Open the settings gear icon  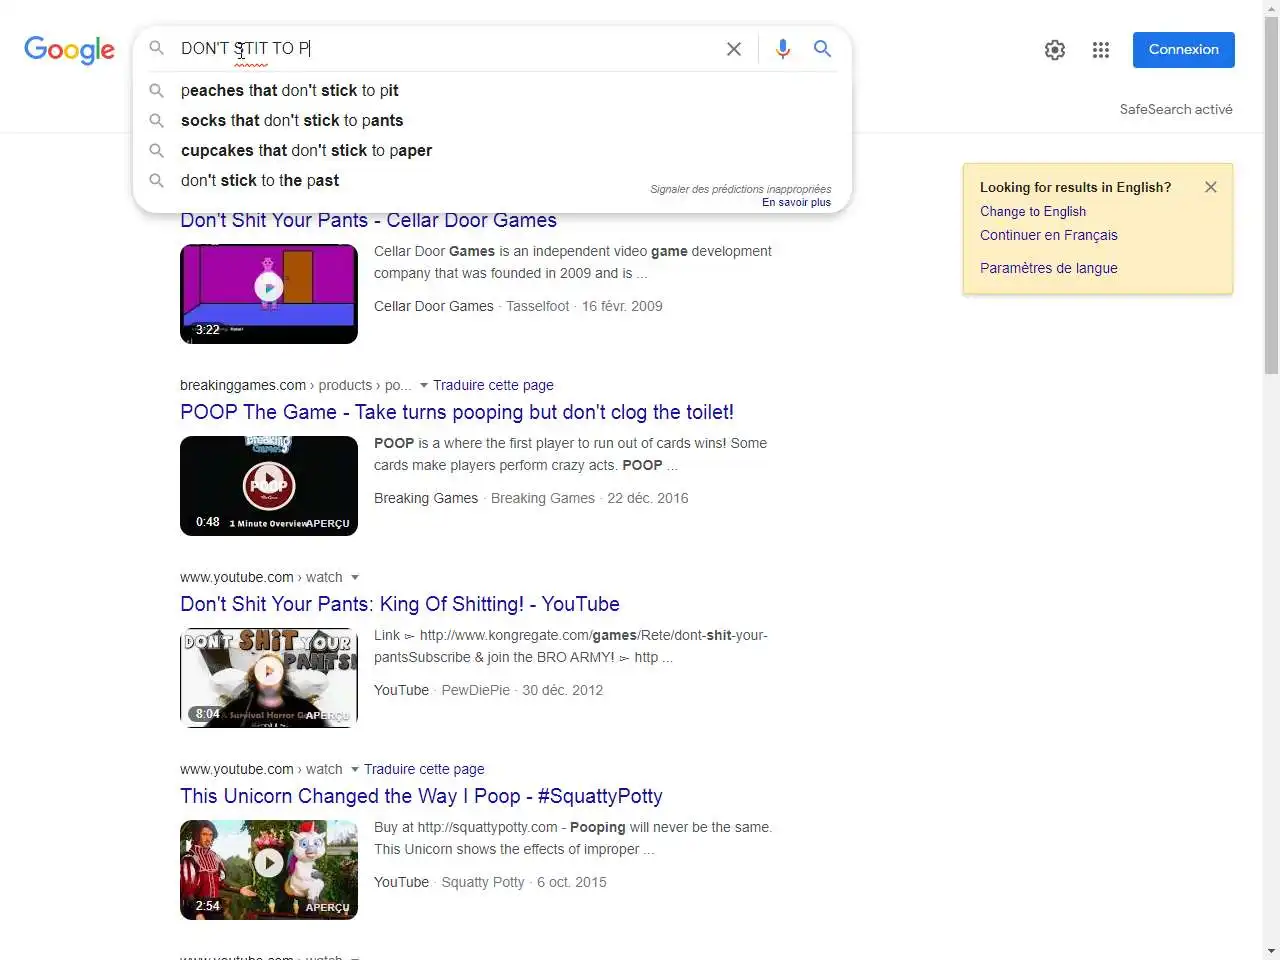[x=1055, y=50]
